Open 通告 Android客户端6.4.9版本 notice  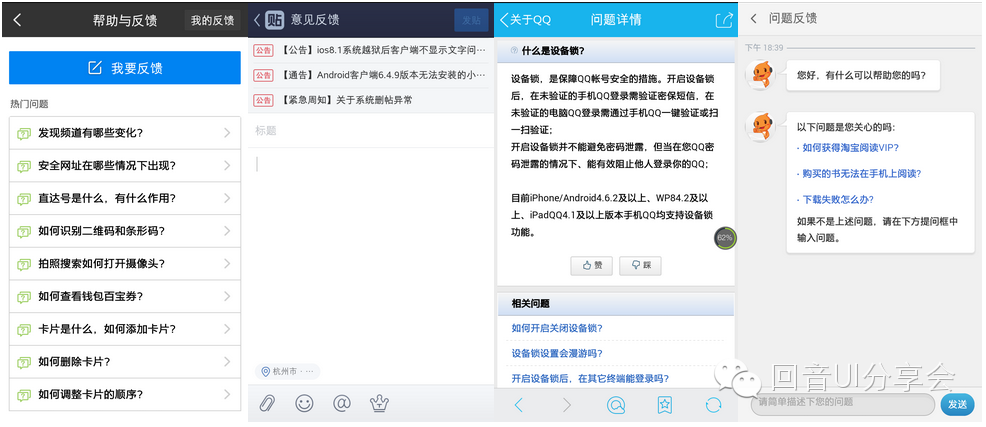(371, 75)
